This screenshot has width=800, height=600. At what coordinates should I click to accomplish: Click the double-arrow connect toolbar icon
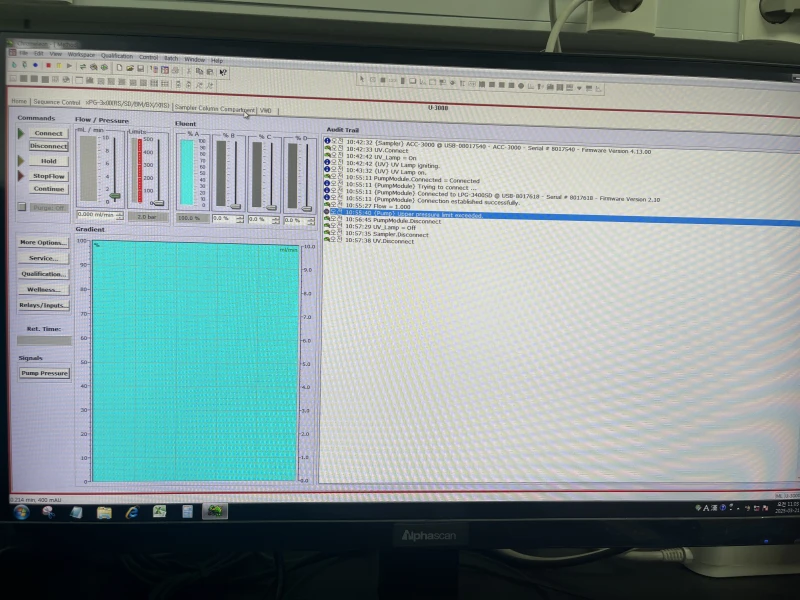click(x=83, y=66)
